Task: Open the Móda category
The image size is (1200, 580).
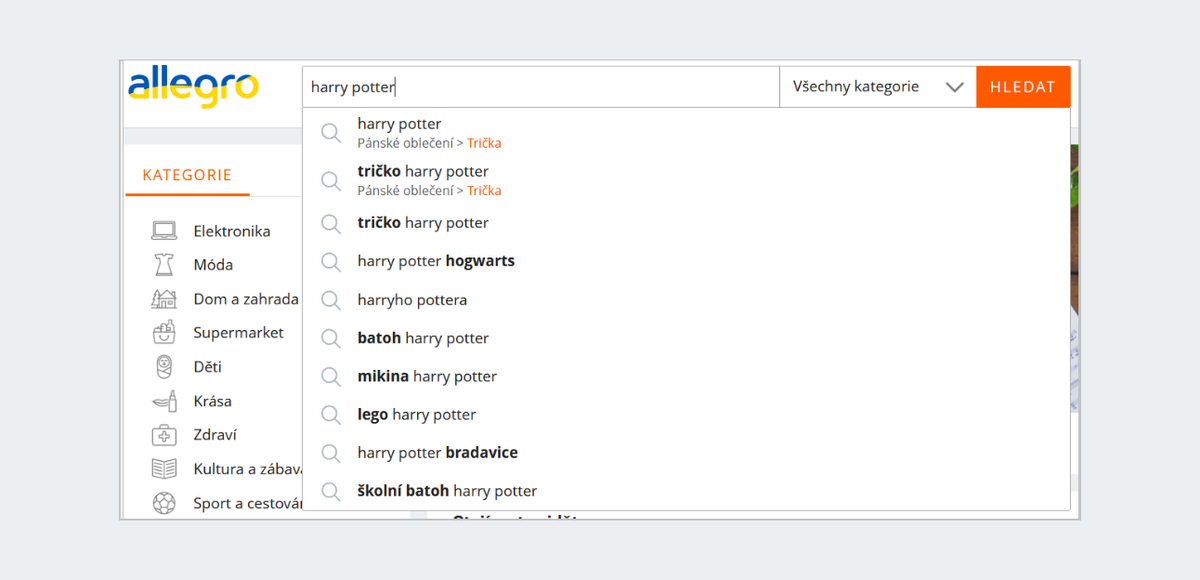Action: 213,265
